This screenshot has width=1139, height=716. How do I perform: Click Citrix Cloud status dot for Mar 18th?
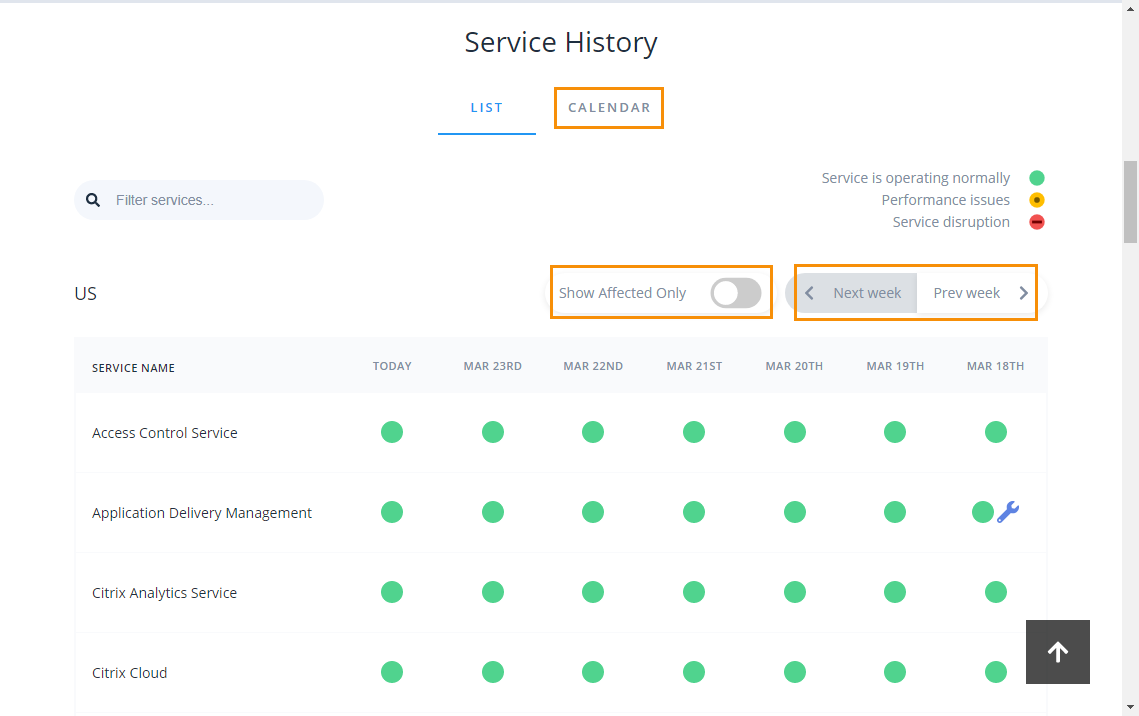996,672
